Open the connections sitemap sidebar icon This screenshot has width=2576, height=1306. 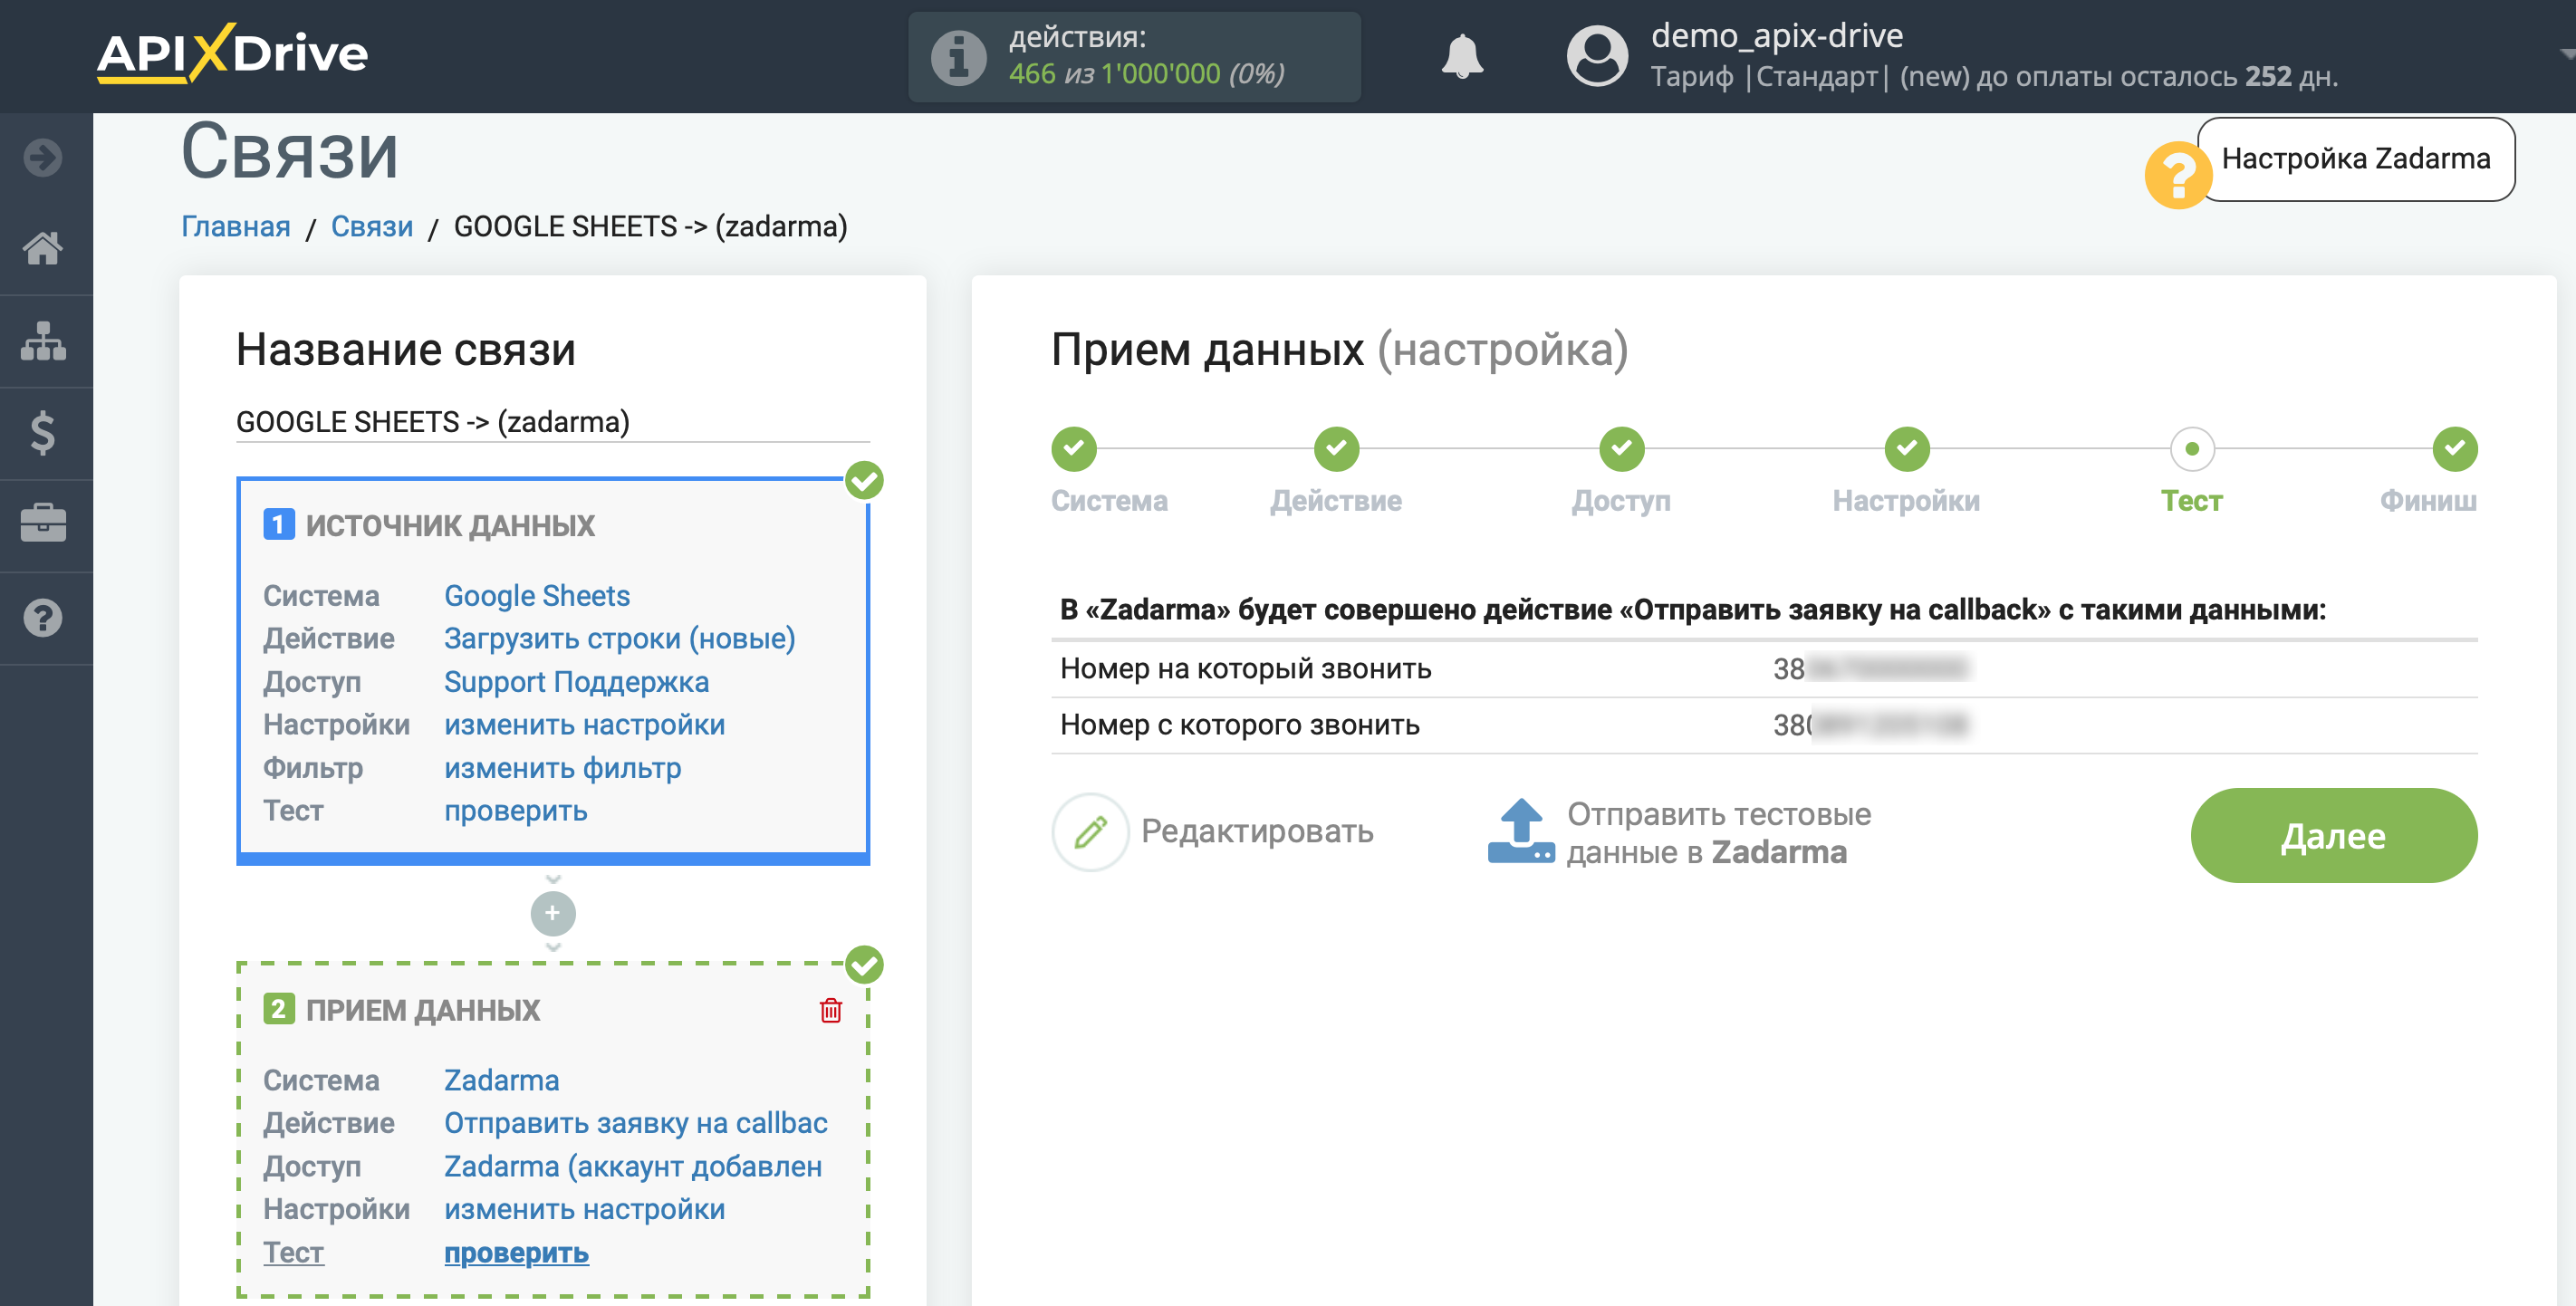click(x=43, y=341)
